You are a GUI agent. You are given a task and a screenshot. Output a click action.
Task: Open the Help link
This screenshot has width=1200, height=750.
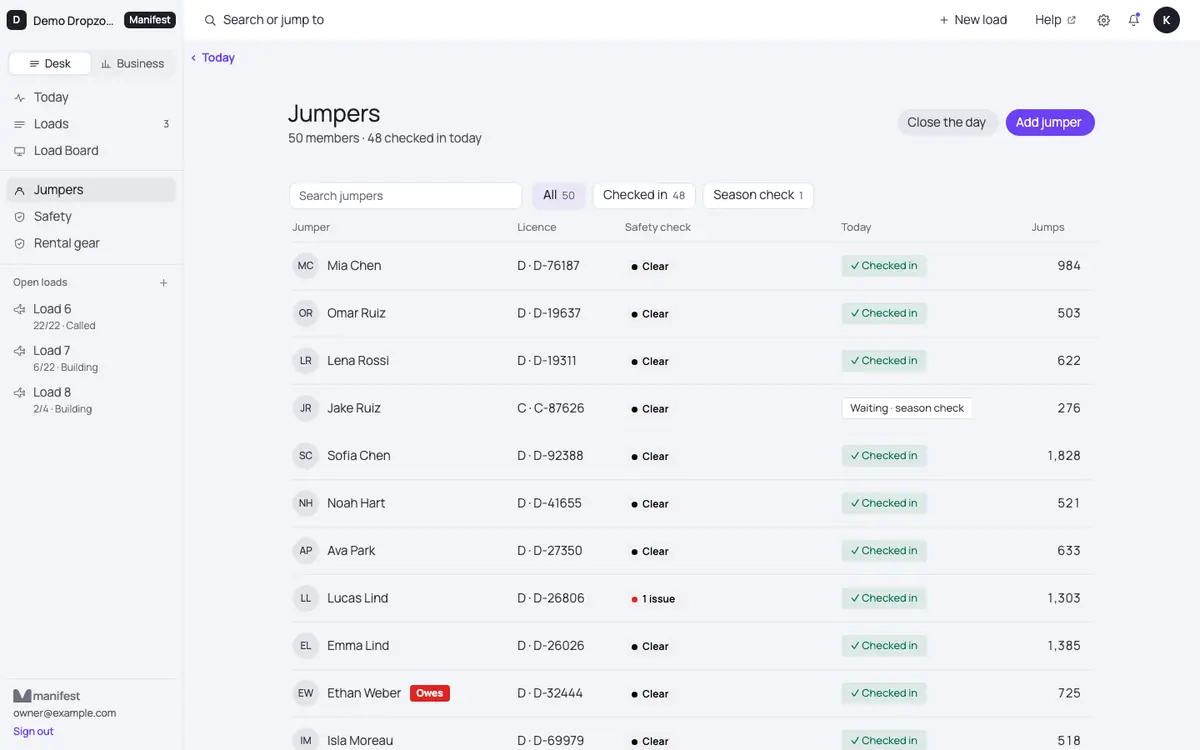point(1055,20)
